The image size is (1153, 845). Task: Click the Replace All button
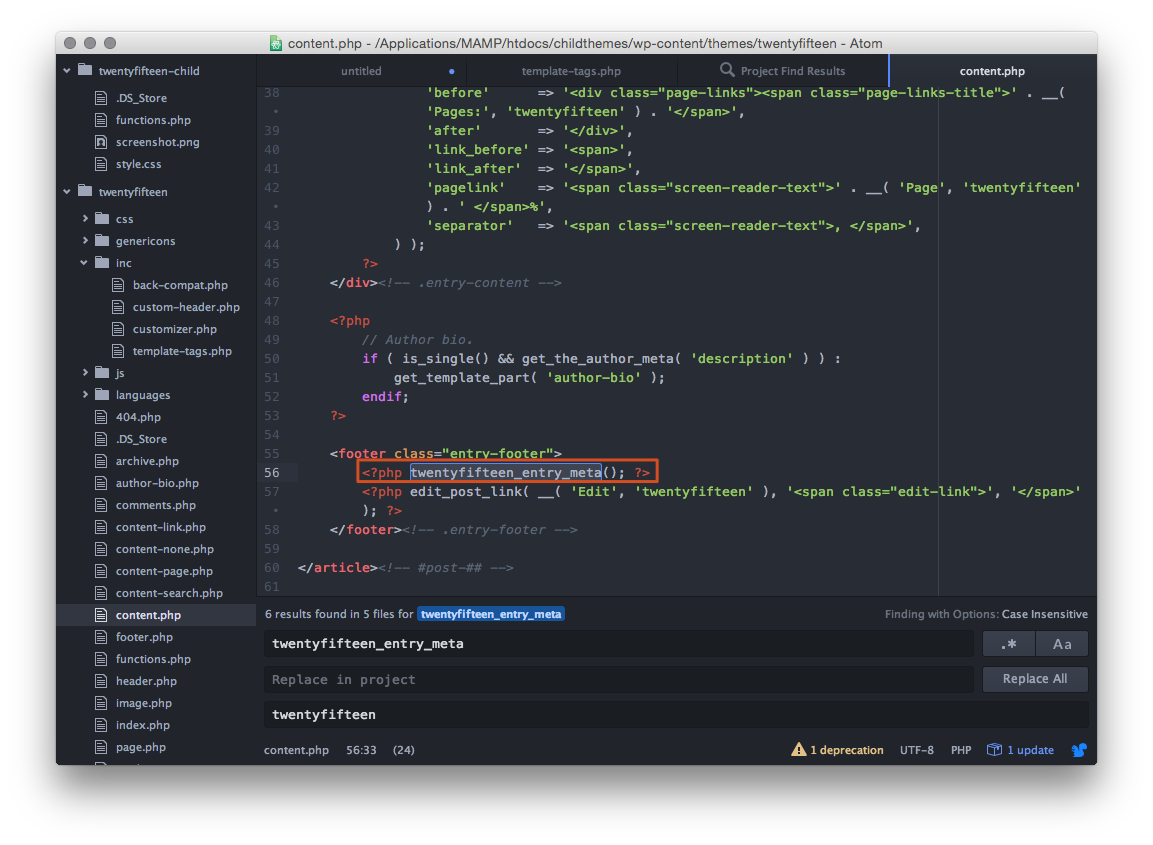click(1035, 679)
